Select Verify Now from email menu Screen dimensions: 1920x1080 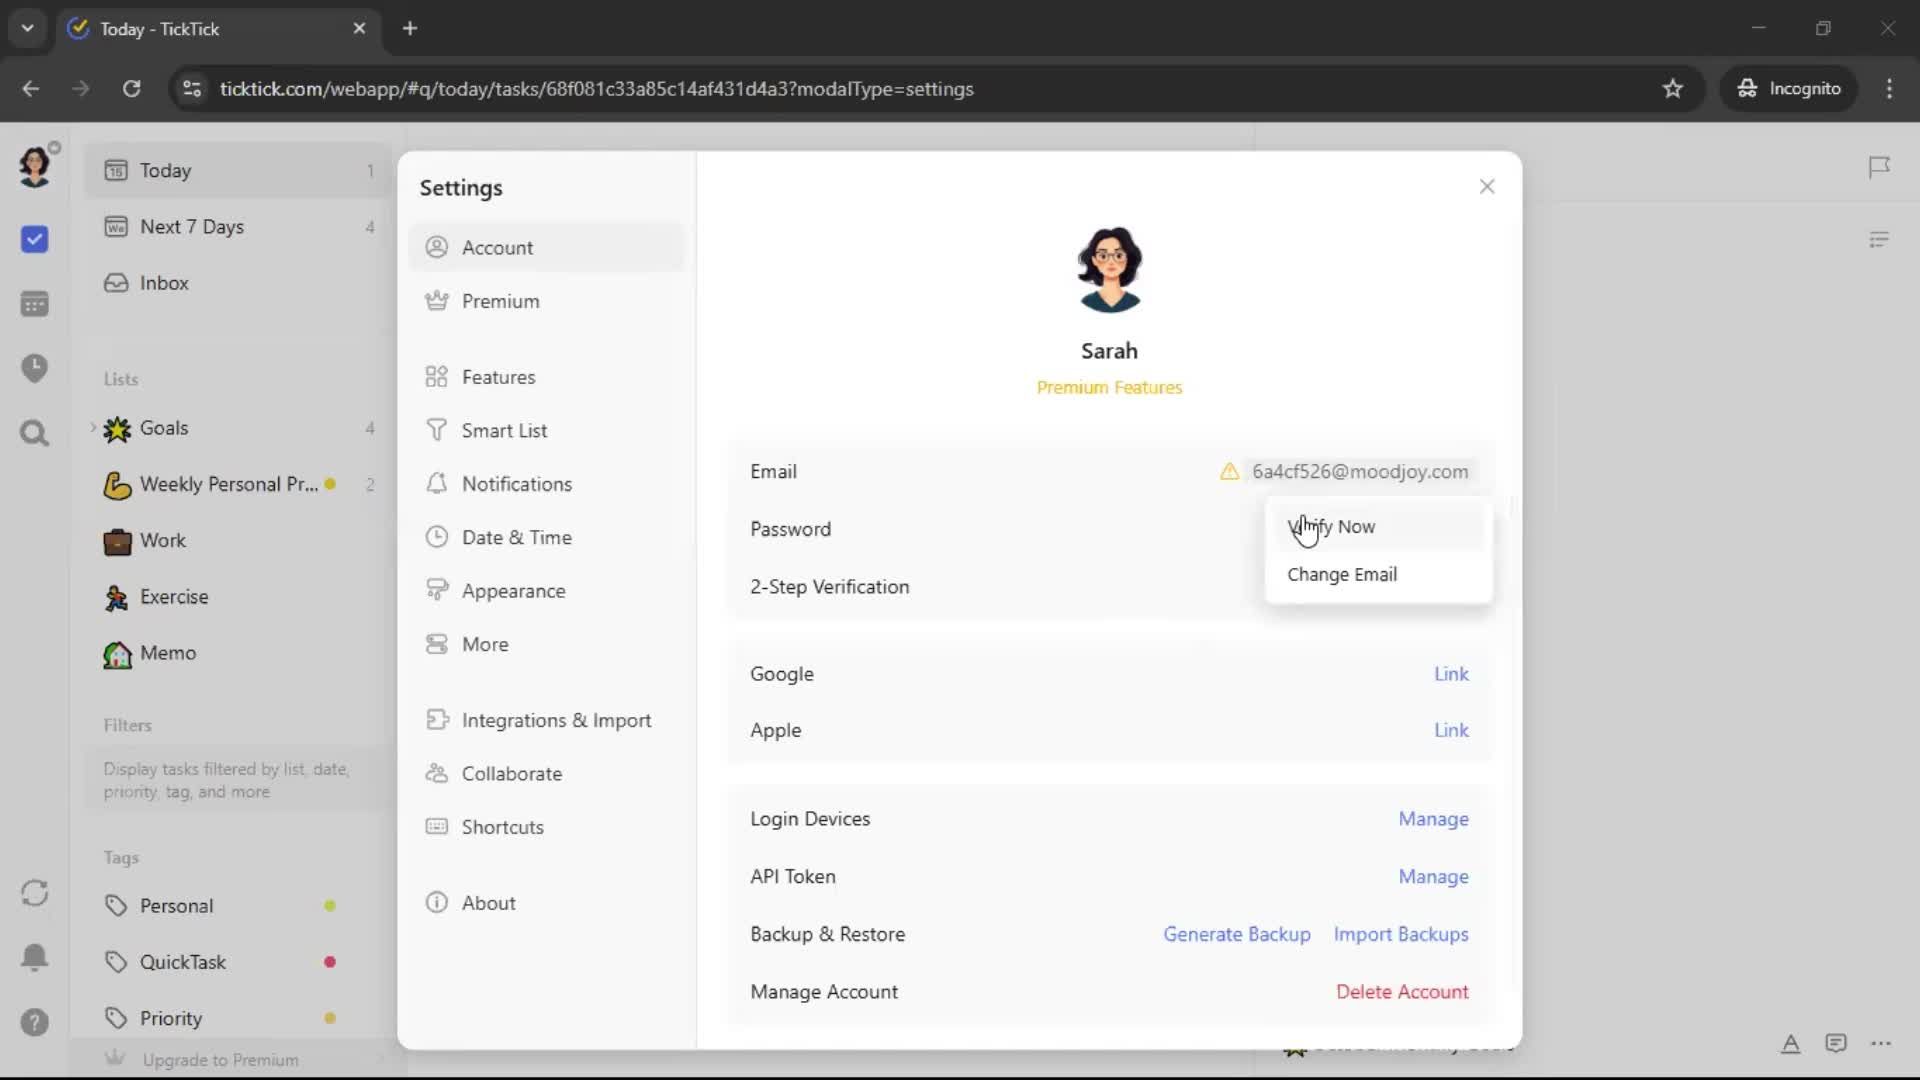click(1331, 527)
